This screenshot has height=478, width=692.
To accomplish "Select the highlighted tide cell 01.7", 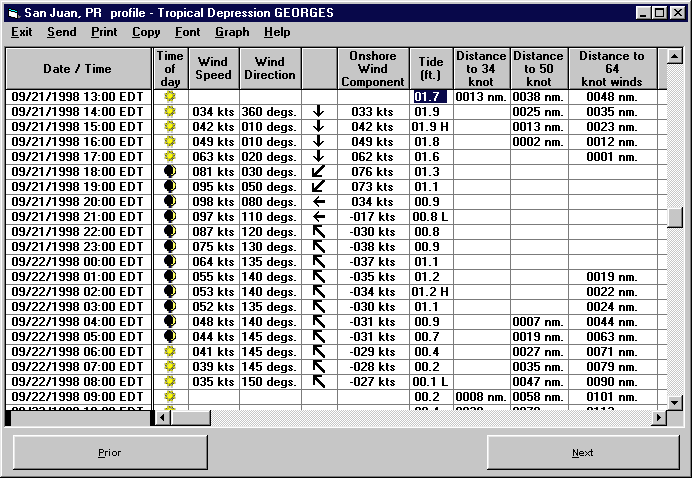I will [431, 97].
